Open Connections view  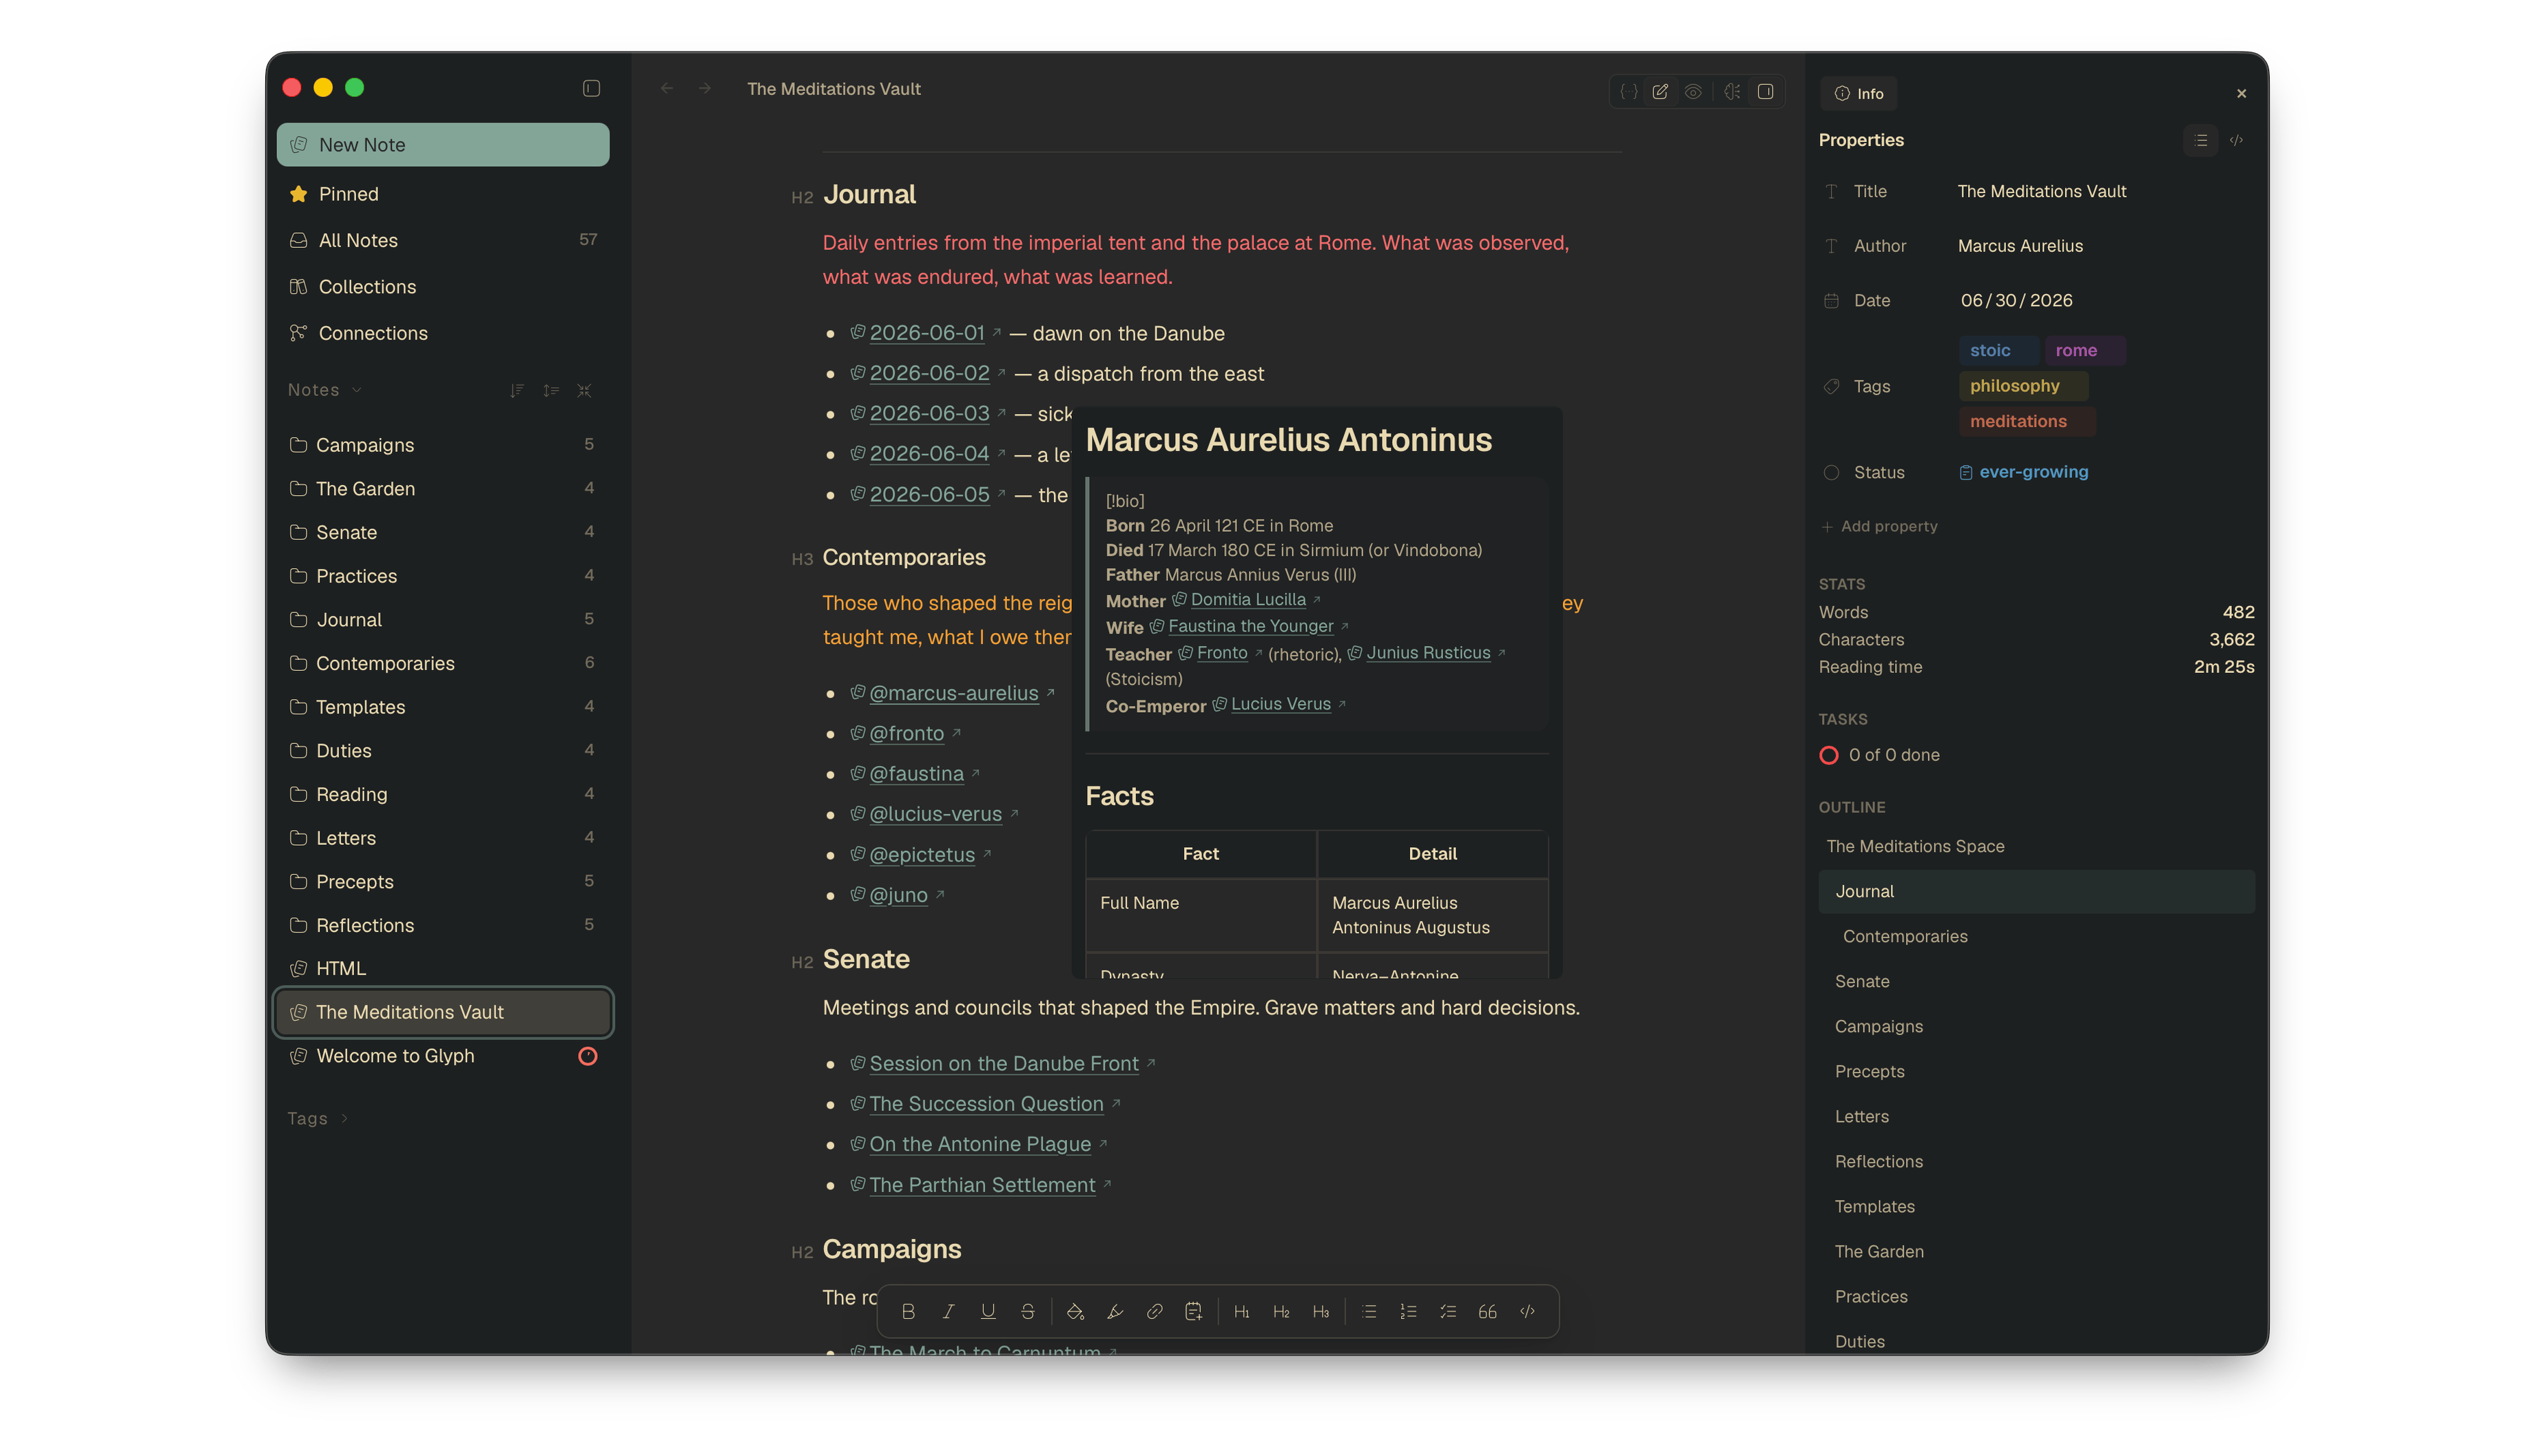pyautogui.click(x=443, y=333)
